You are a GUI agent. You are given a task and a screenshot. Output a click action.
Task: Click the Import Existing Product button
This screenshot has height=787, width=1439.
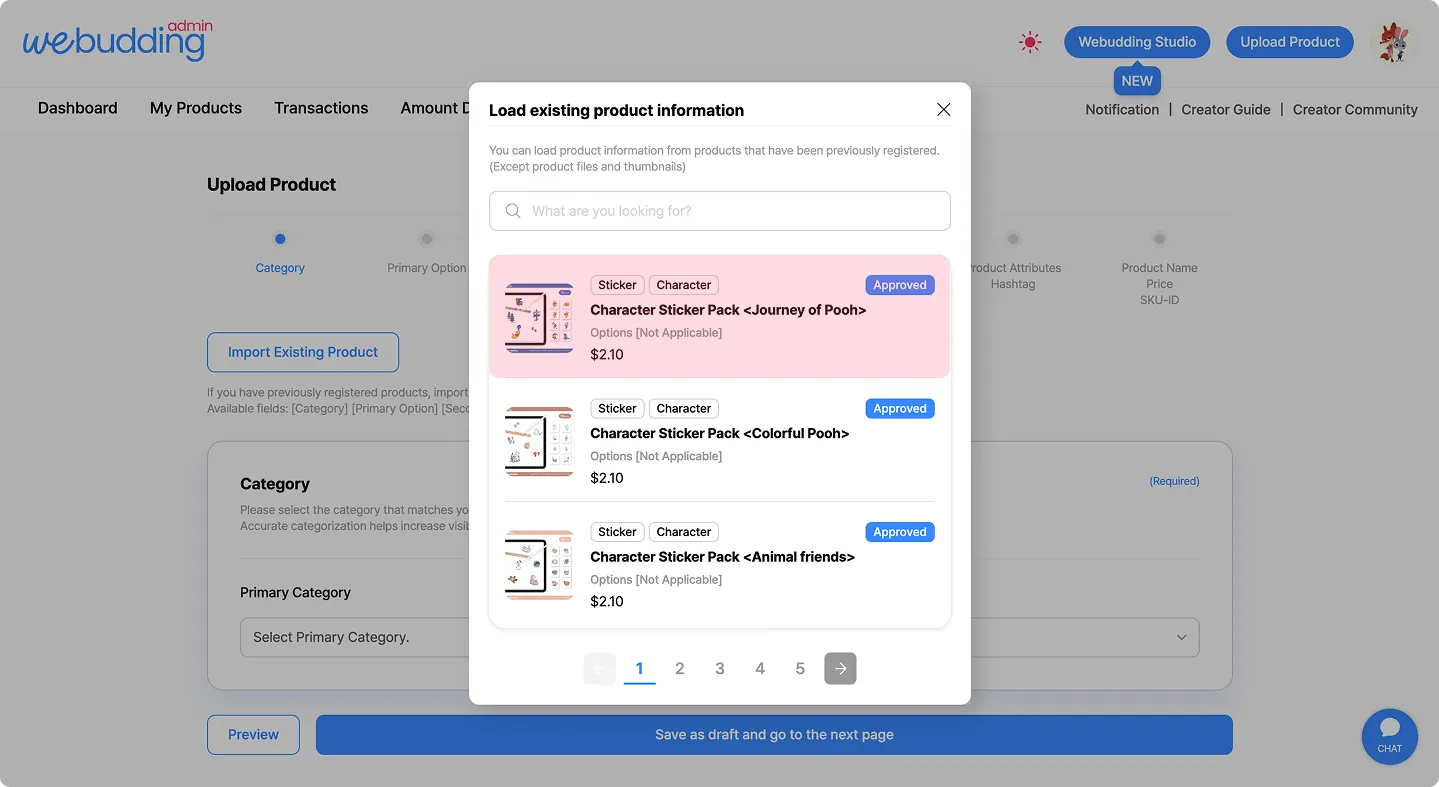pyautogui.click(x=303, y=352)
